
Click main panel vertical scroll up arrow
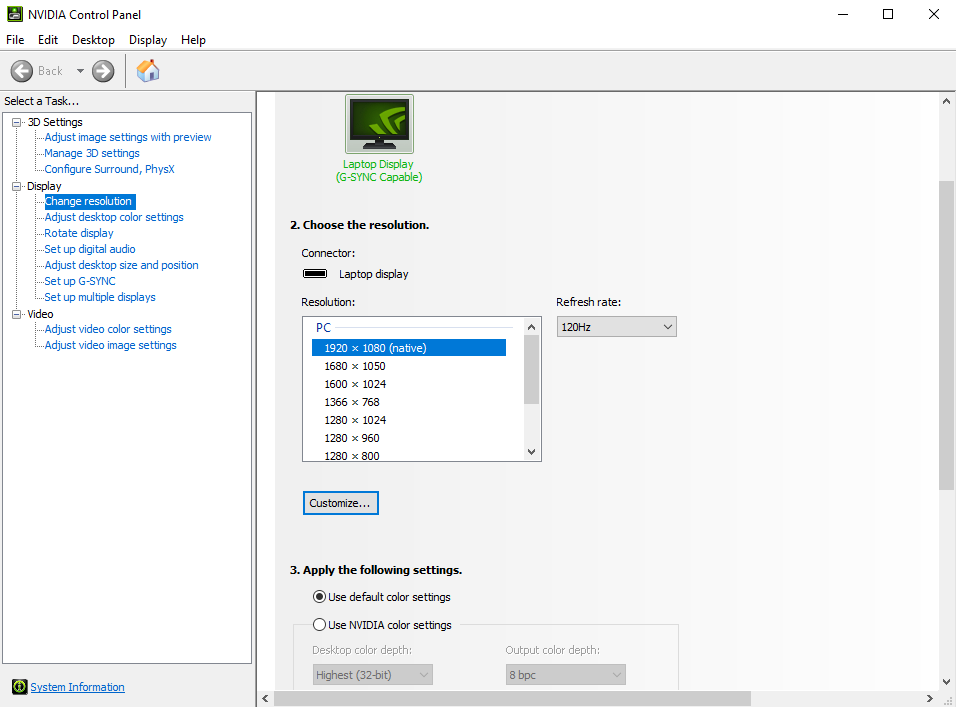click(946, 101)
